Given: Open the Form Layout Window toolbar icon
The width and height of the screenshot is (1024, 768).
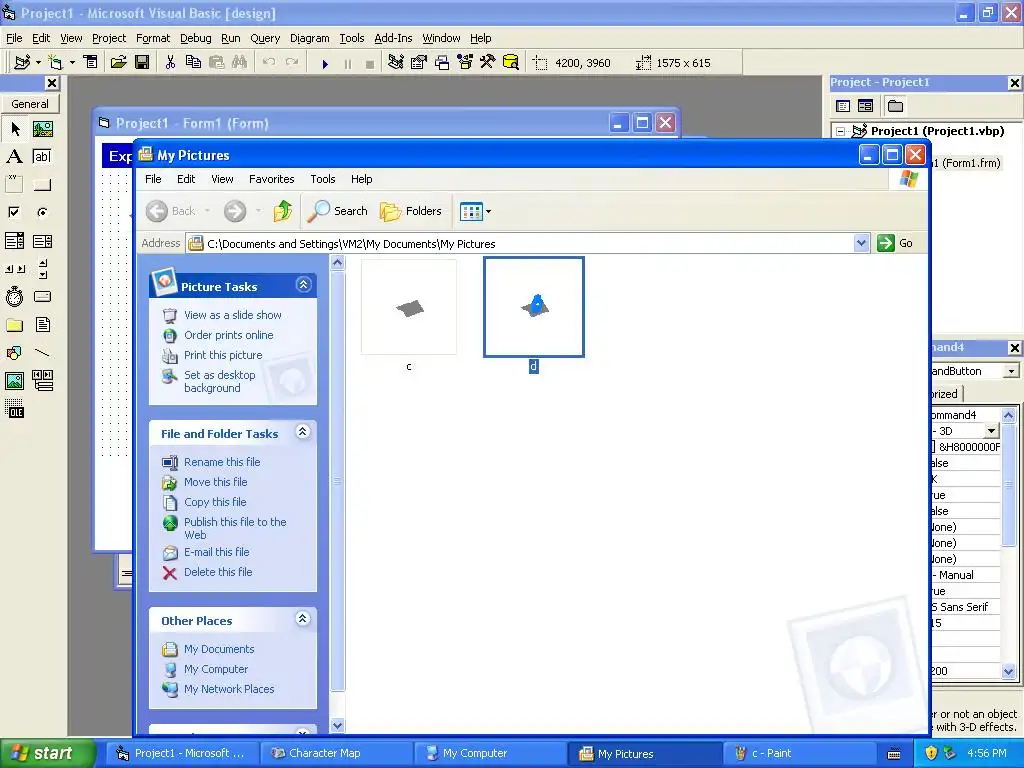Looking at the screenshot, I should pos(442,63).
